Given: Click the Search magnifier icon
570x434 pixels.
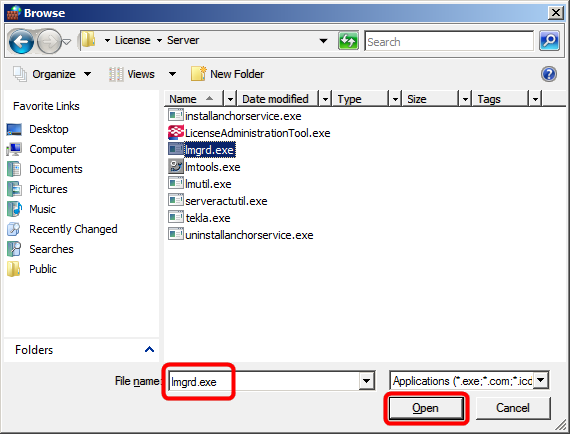Looking at the screenshot, I should (549, 41).
